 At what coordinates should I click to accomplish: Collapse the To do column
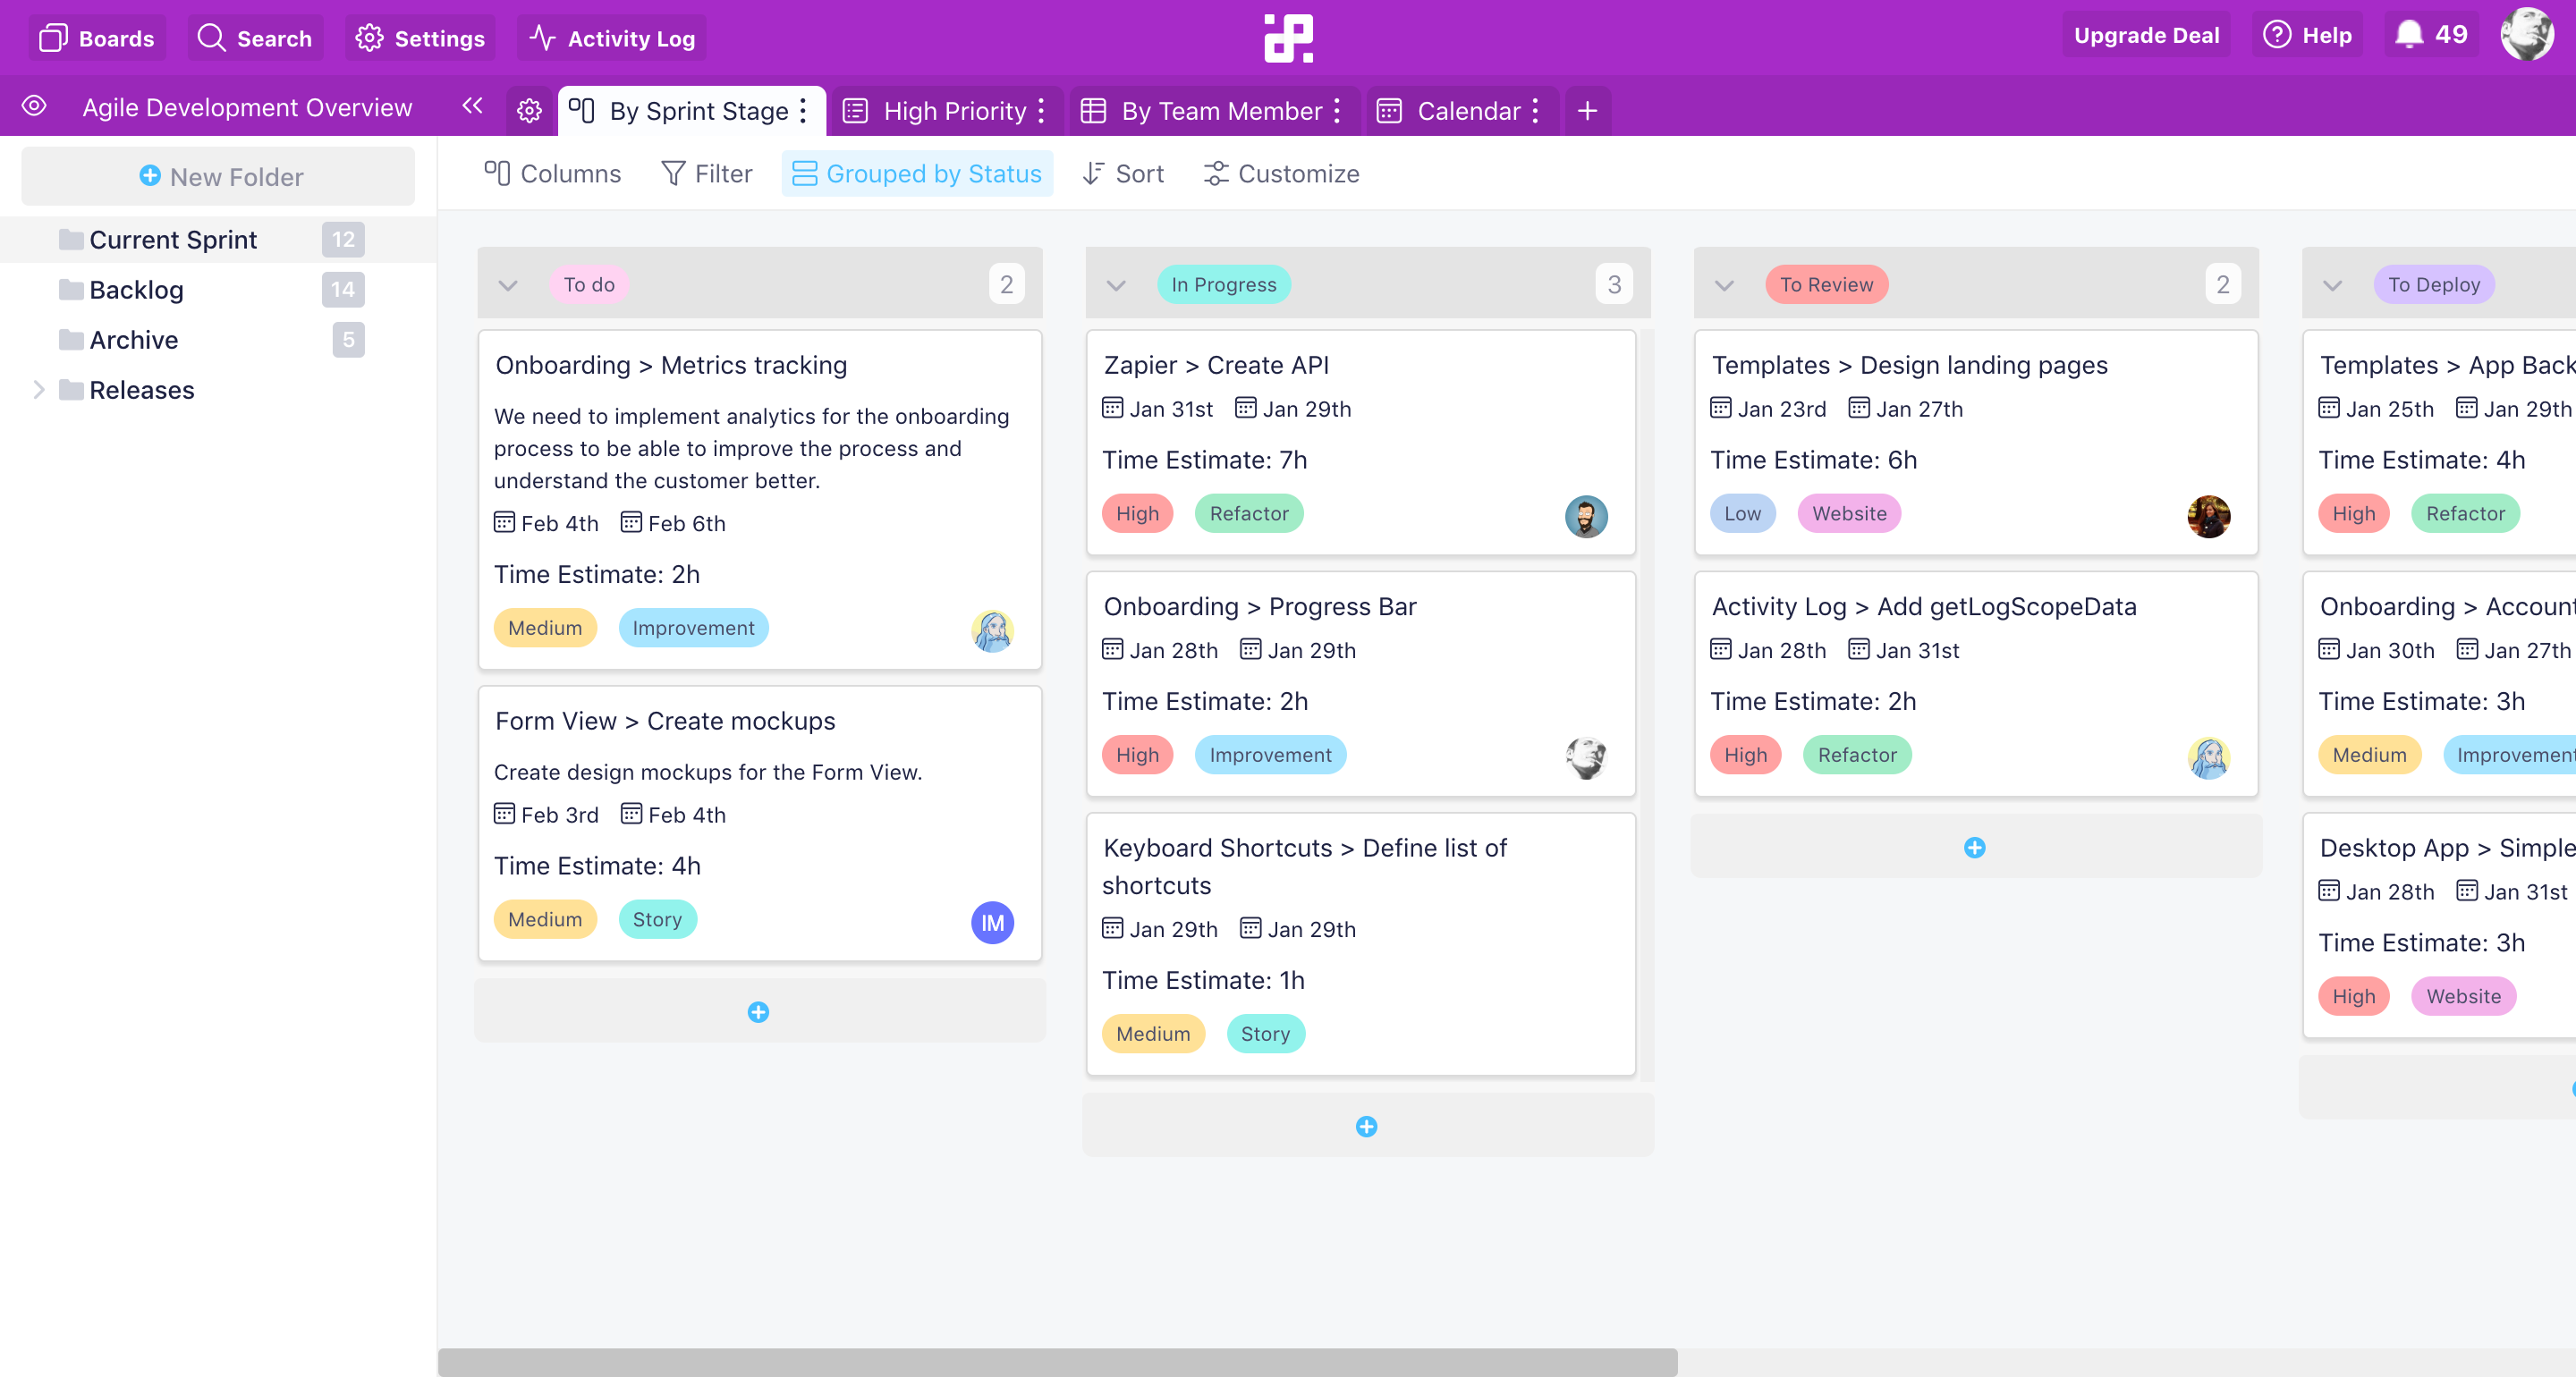point(508,285)
